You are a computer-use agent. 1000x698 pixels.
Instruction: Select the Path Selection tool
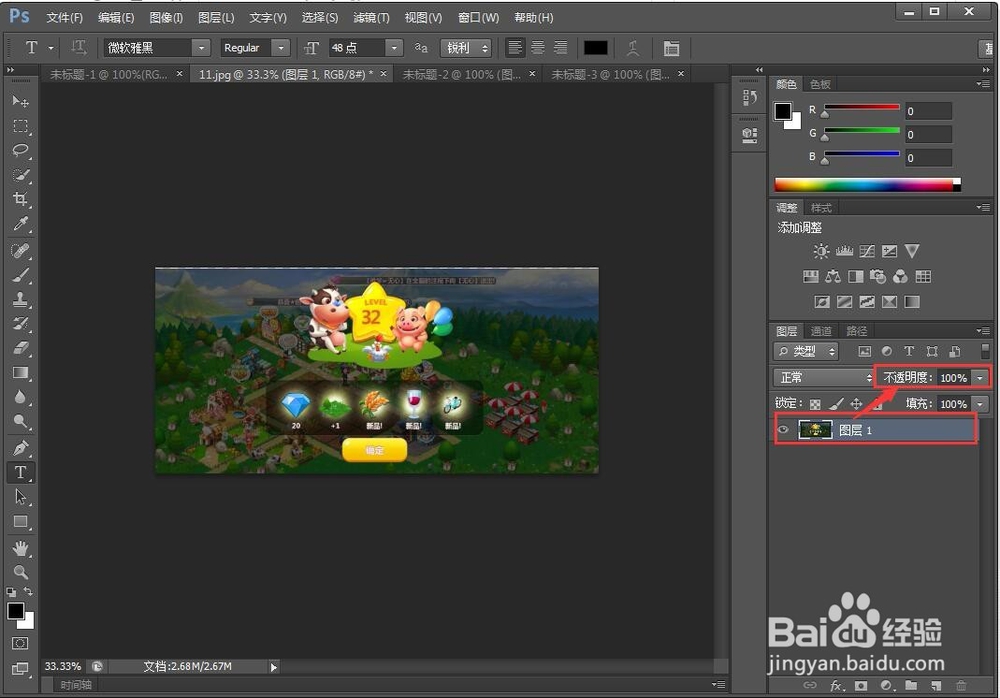[20, 497]
